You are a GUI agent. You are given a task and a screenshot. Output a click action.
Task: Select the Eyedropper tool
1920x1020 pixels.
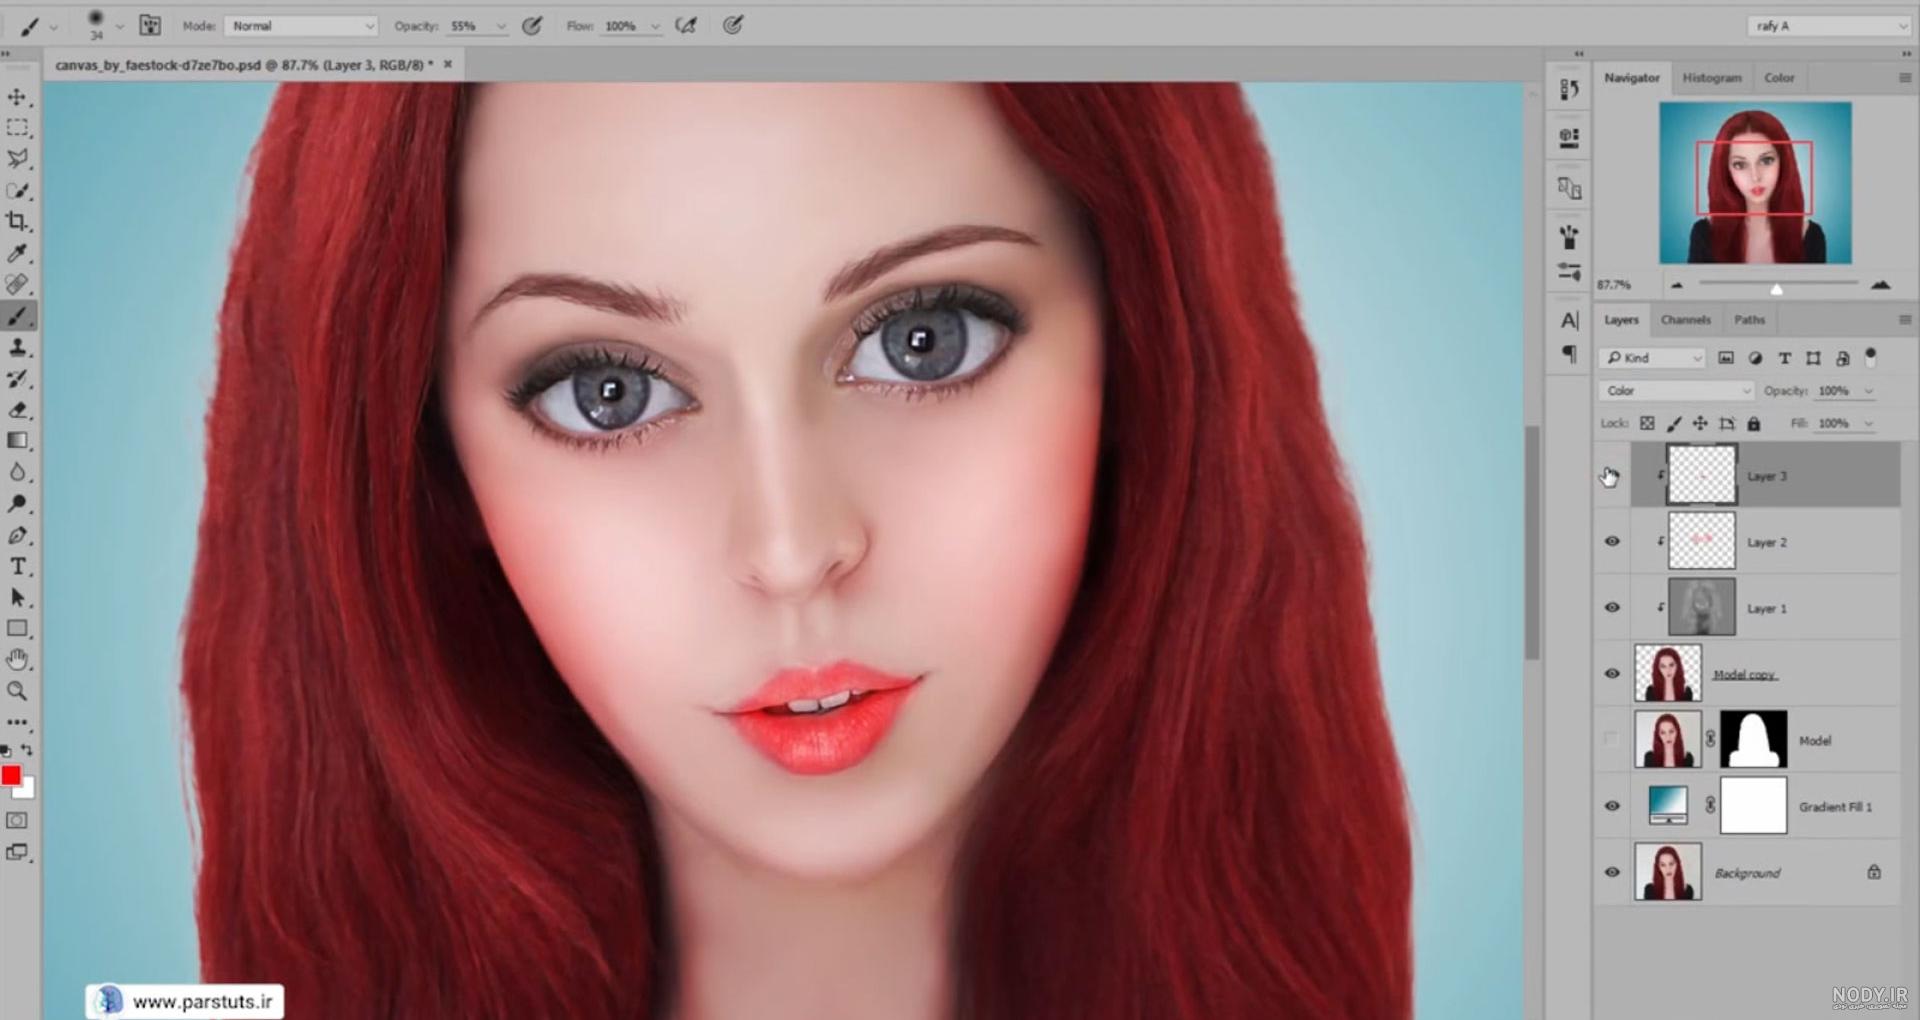tap(17, 253)
